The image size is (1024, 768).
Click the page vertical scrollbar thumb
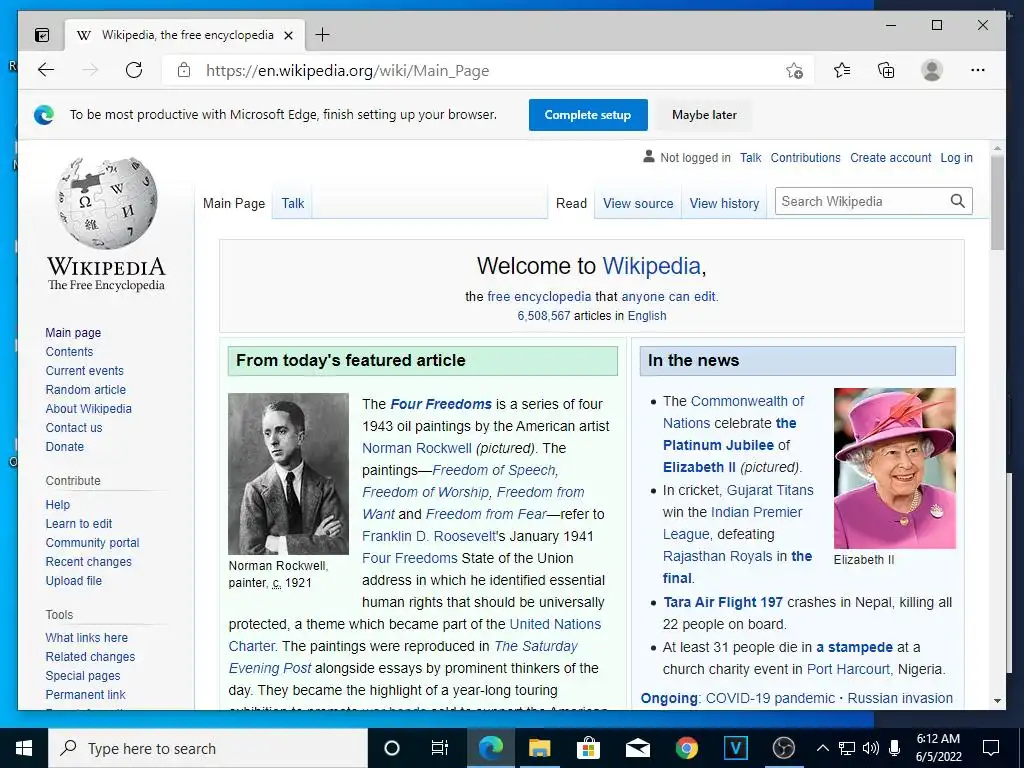[997, 202]
